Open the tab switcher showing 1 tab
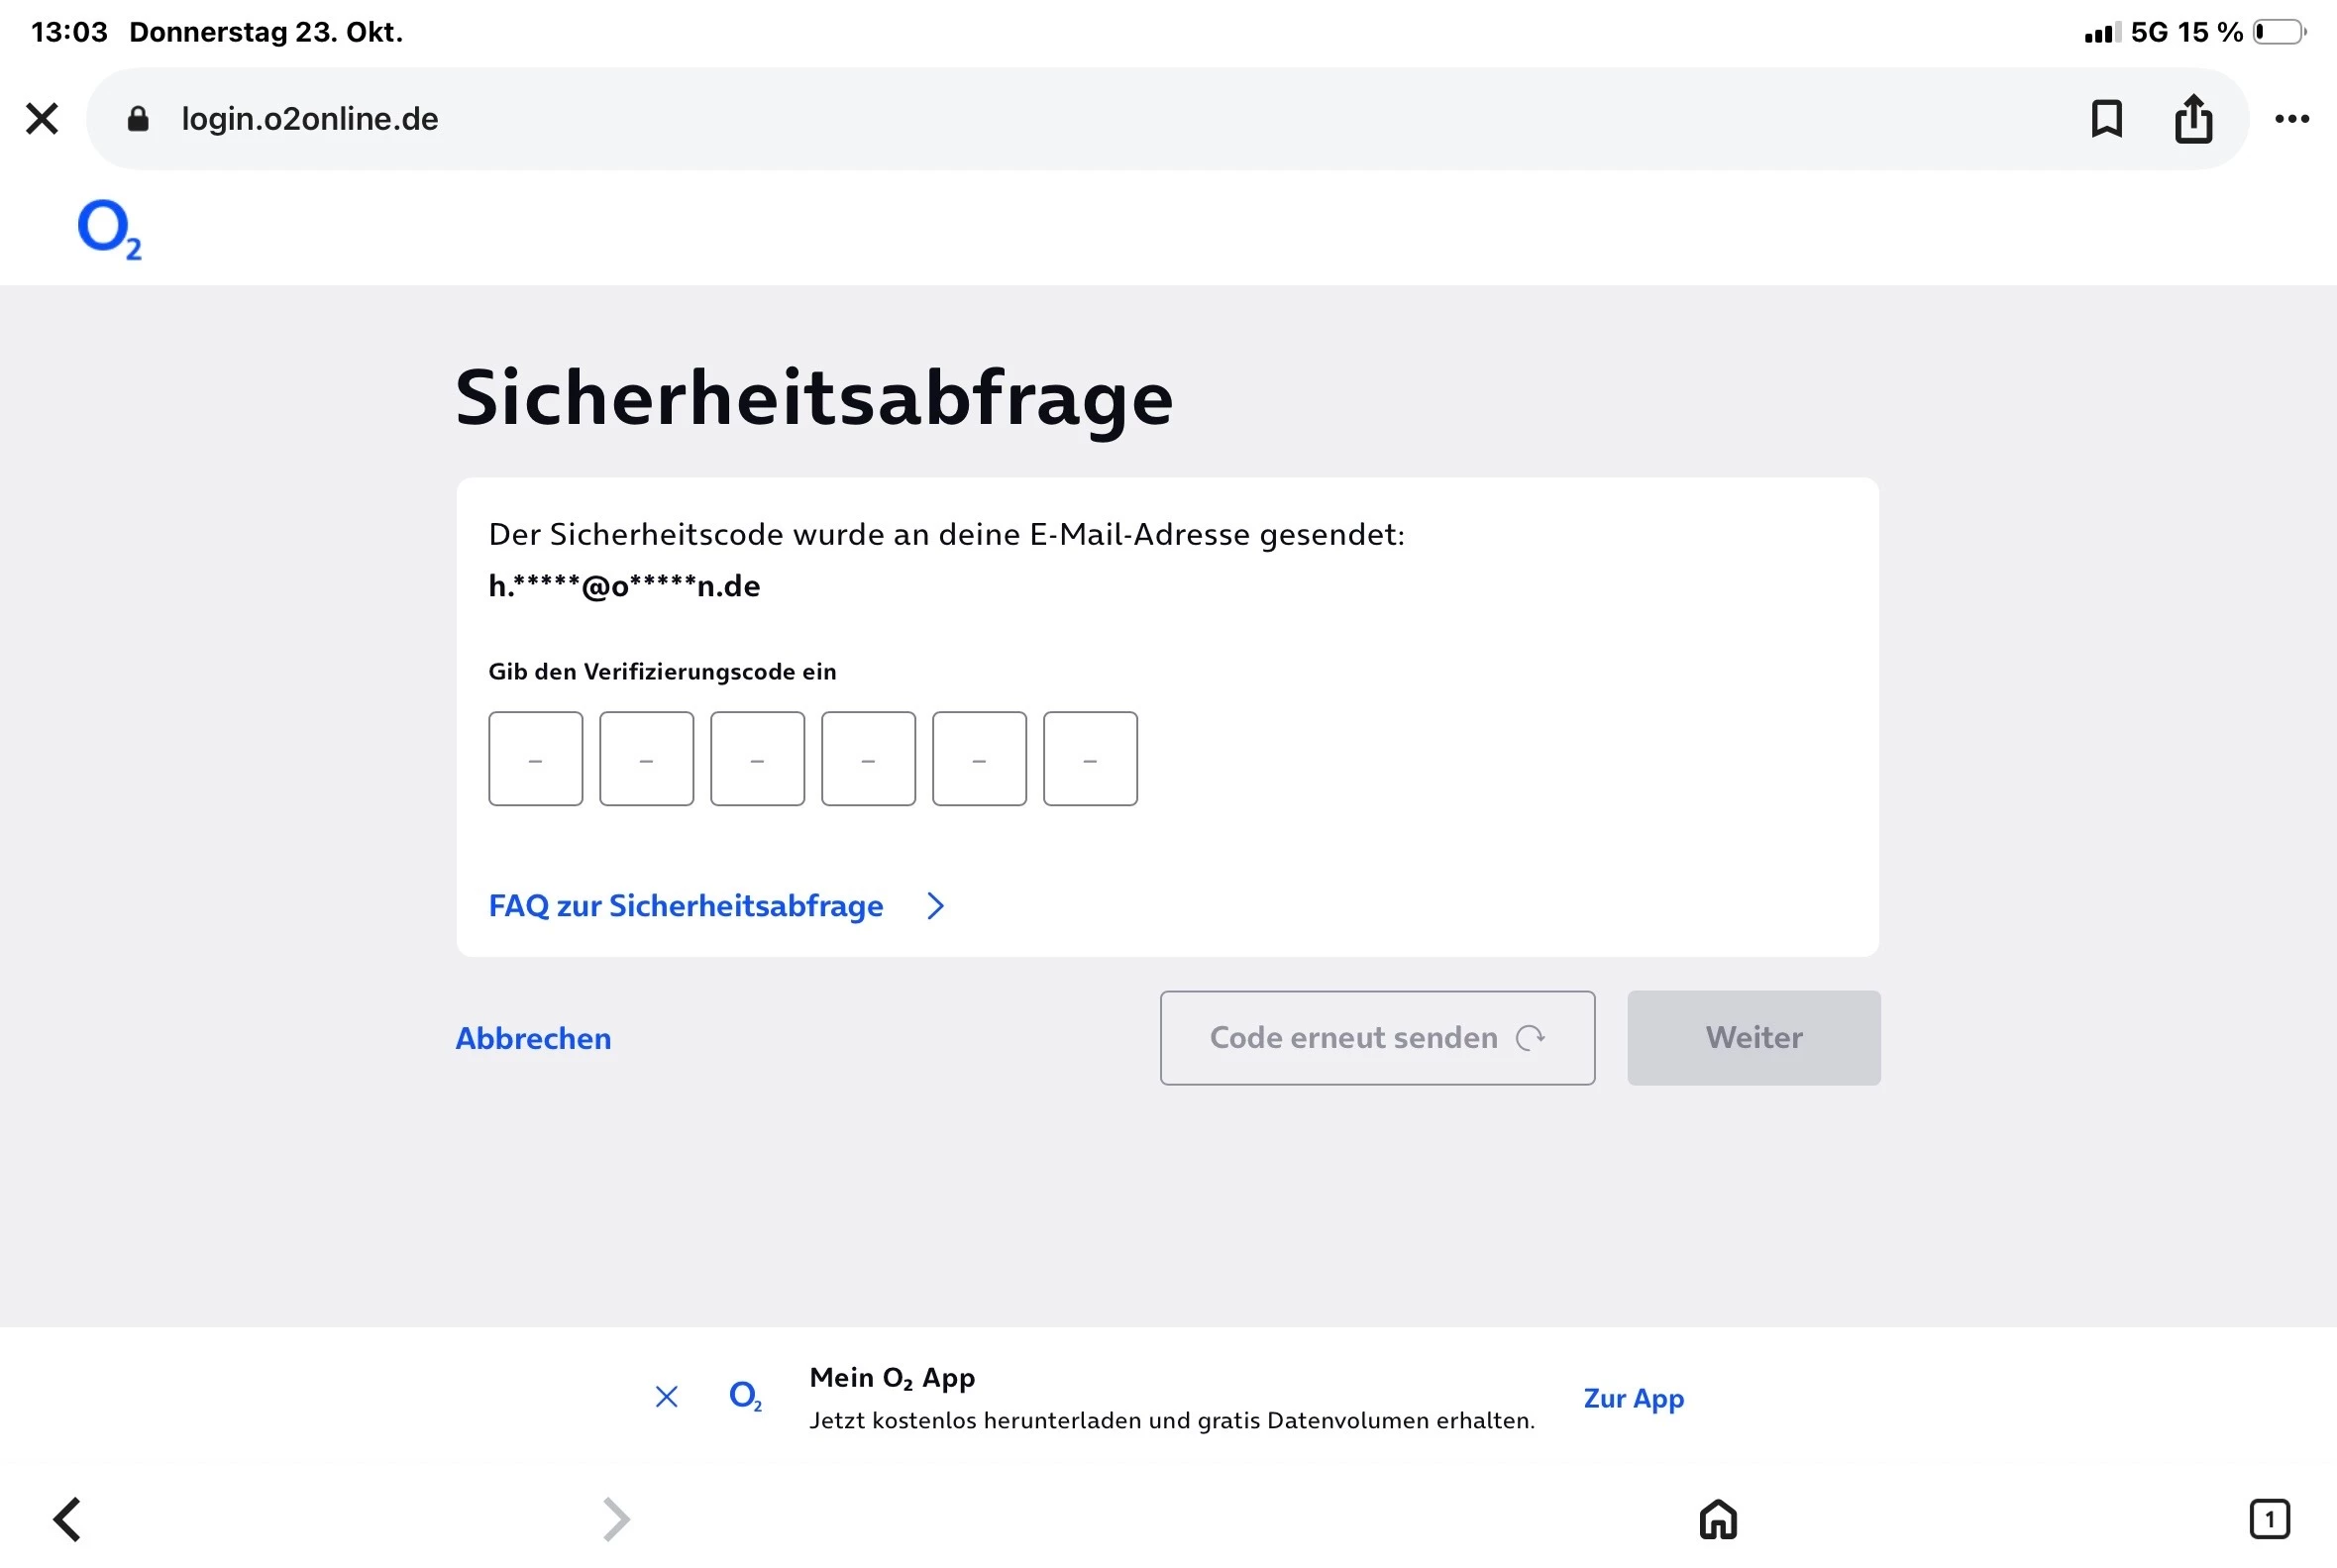Viewport: 2337px width, 1568px height. tap(2269, 1519)
